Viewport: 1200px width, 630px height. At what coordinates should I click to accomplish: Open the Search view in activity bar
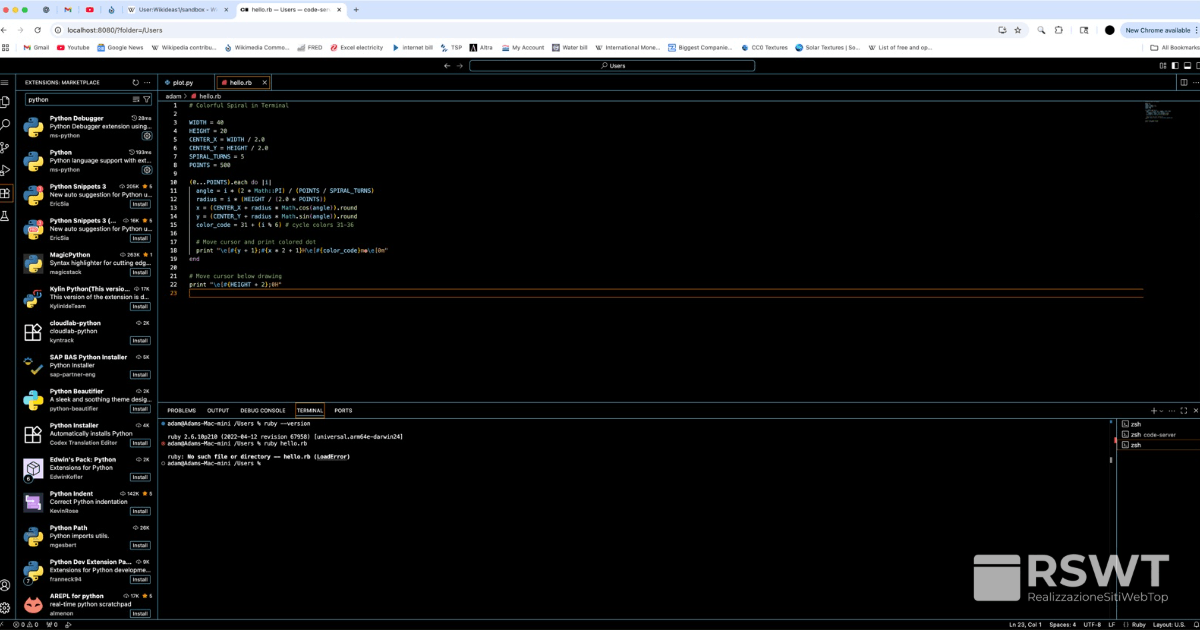coord(5,124)
